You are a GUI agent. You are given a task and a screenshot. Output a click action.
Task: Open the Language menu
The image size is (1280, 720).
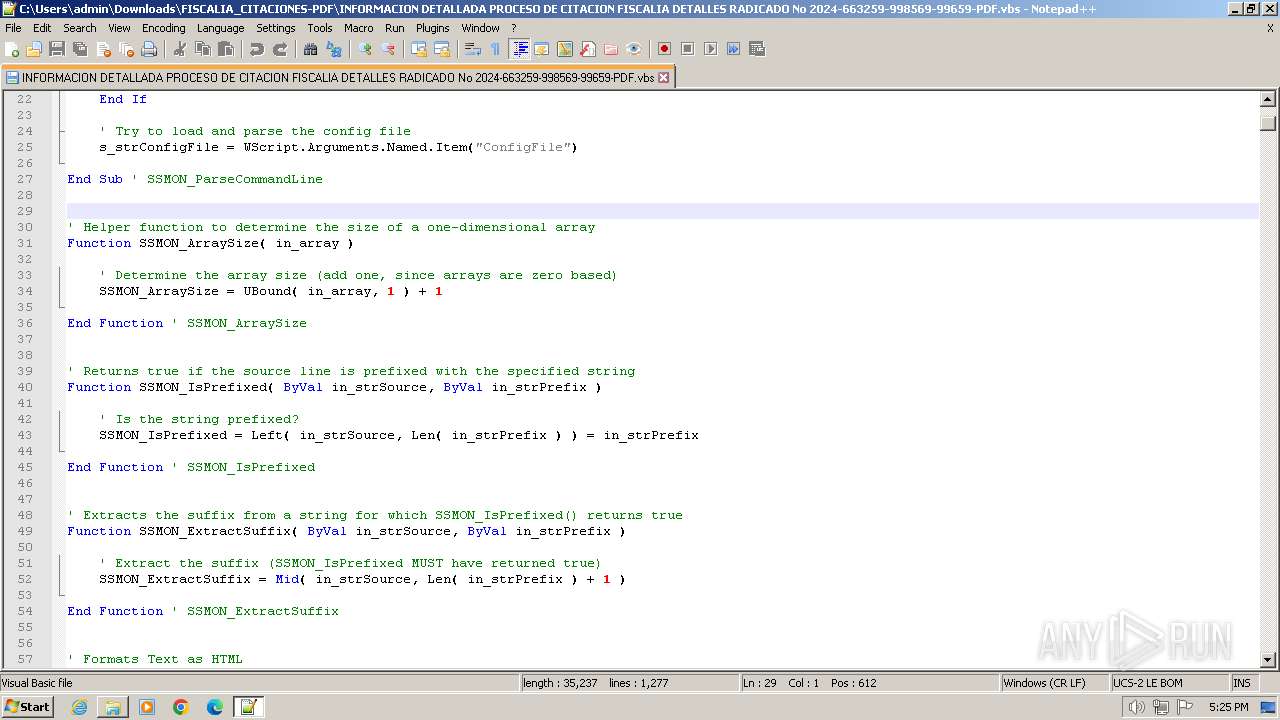click(220, 28)
